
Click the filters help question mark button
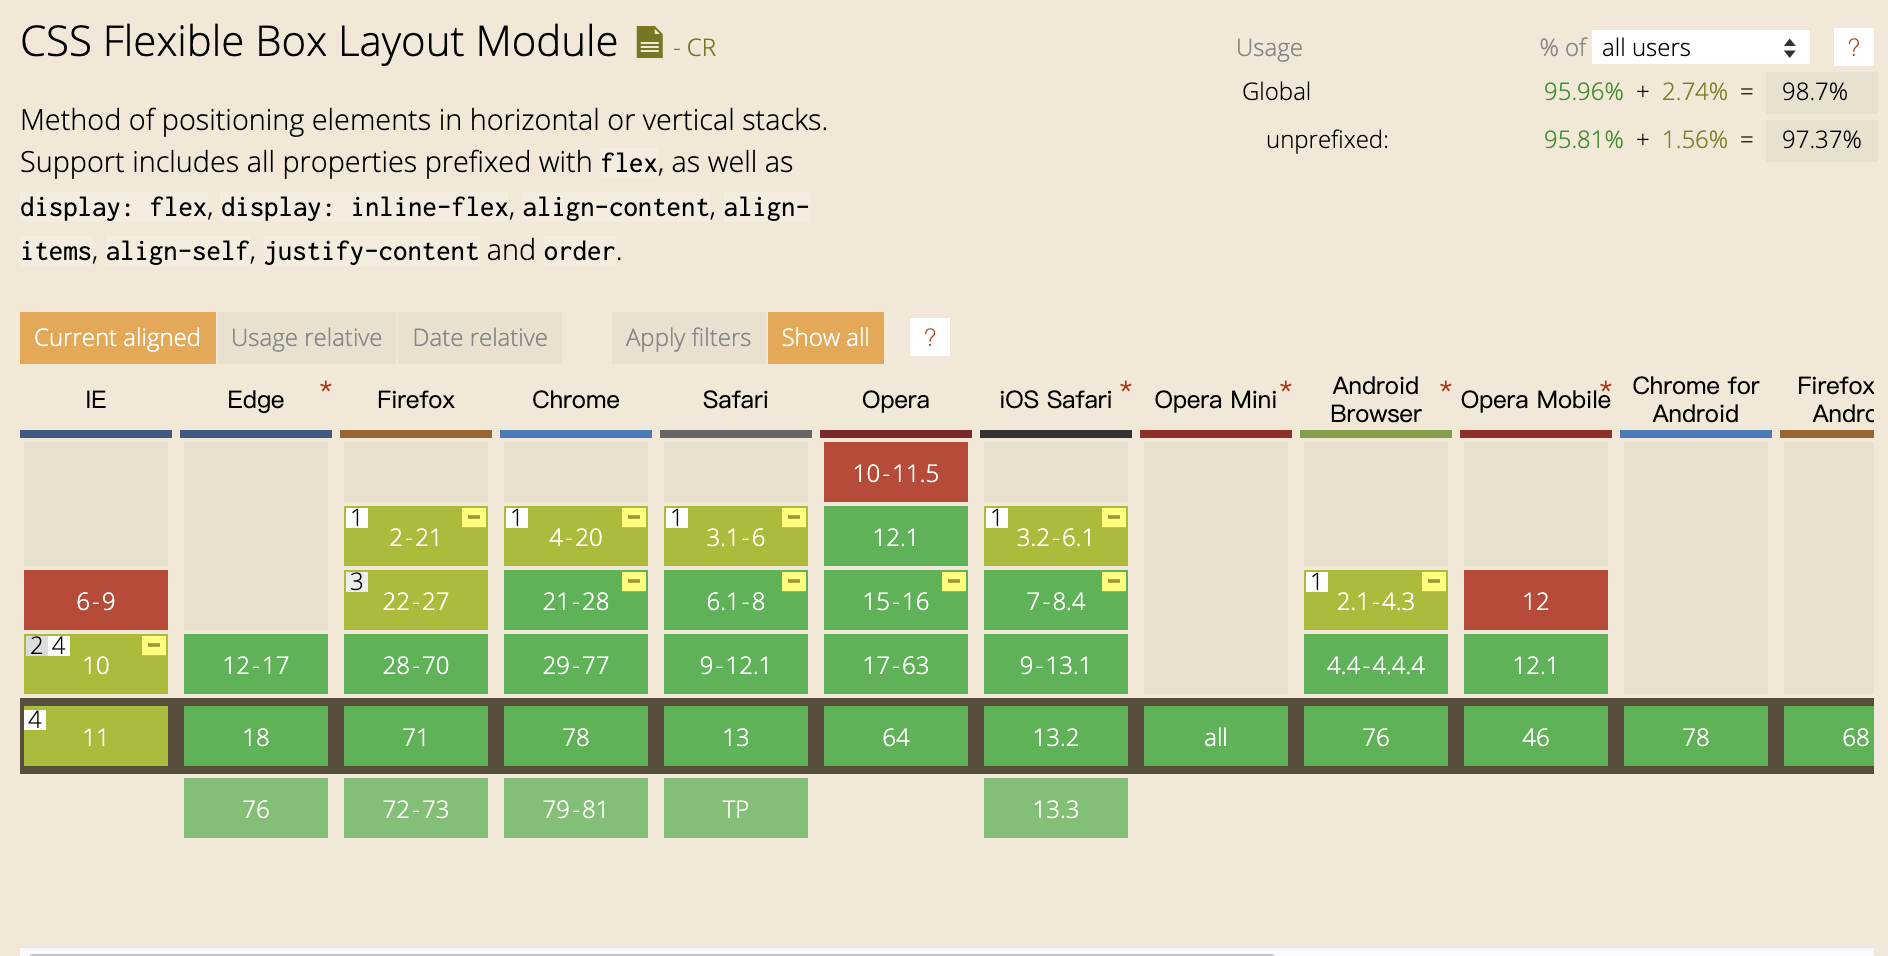coord(929,337)
